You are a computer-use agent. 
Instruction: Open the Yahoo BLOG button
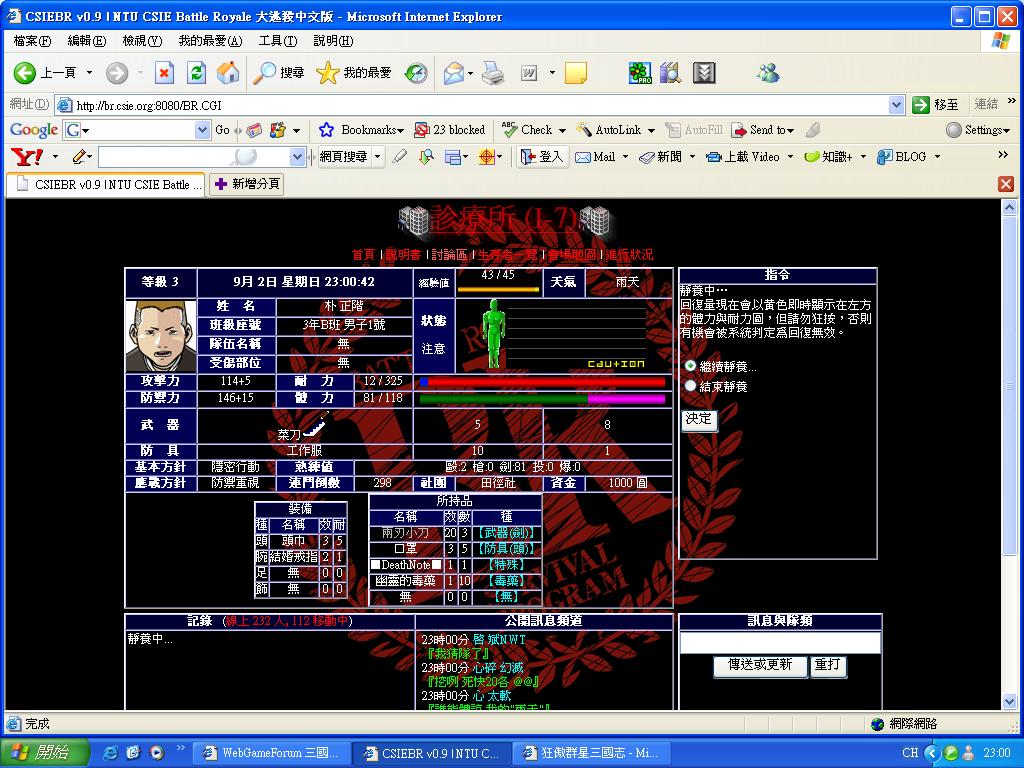(x=902, y=157)
